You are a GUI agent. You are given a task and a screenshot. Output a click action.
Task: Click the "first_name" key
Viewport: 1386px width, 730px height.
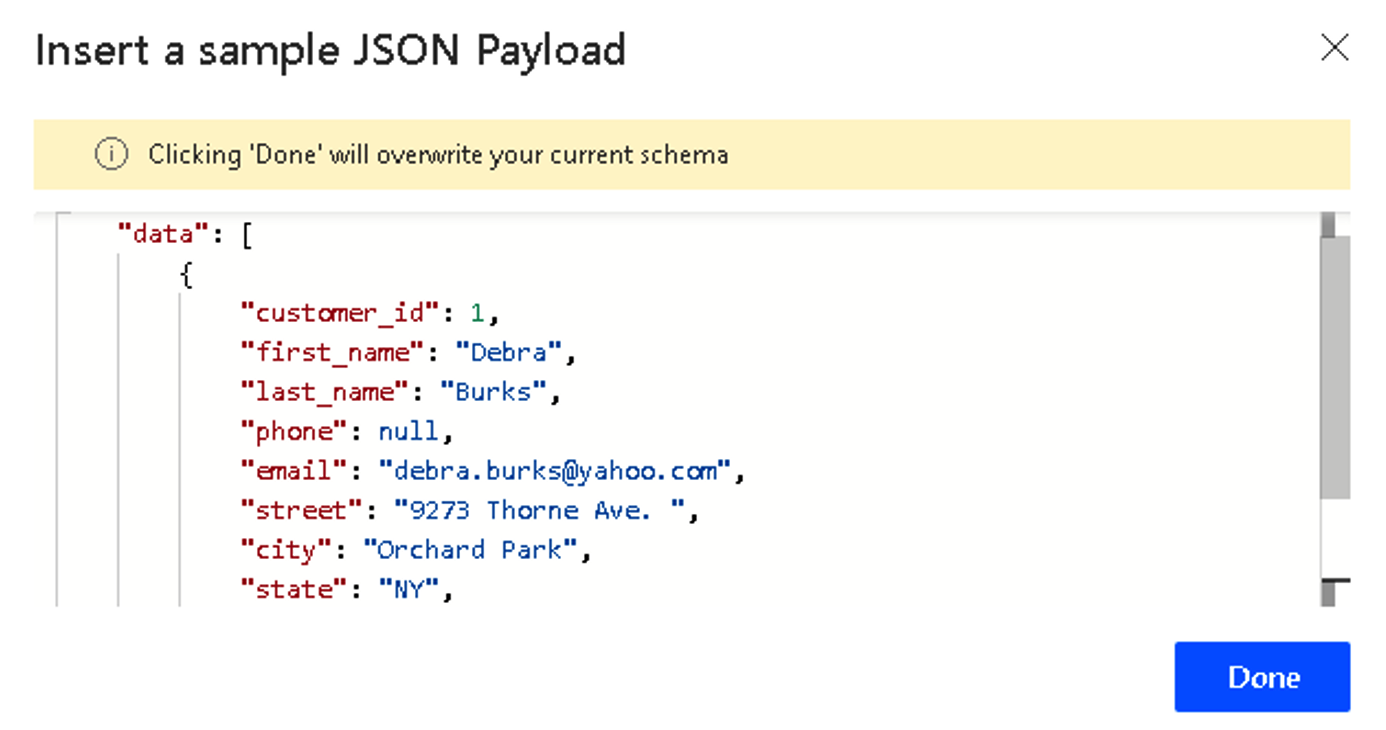coord(332,352)
